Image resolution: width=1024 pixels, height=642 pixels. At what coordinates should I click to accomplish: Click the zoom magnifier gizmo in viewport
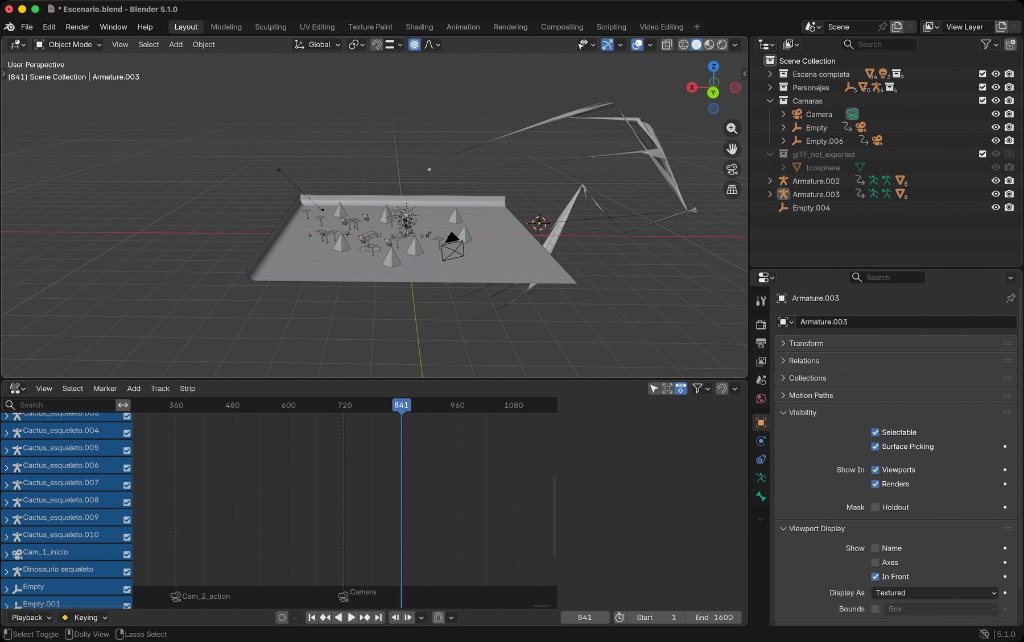(732, 129)
